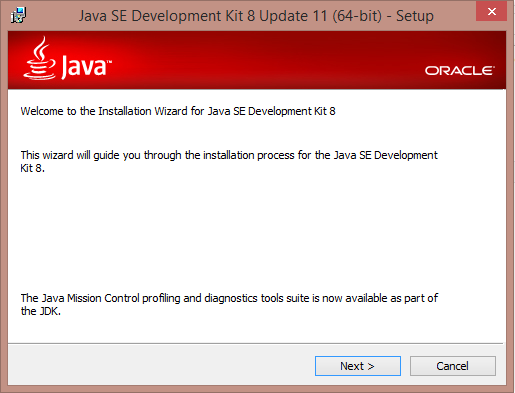Image resolution: width=515 pixels, height=393 pixels.
Task: Cancel the JDK installation
Action: coord(453,366)
